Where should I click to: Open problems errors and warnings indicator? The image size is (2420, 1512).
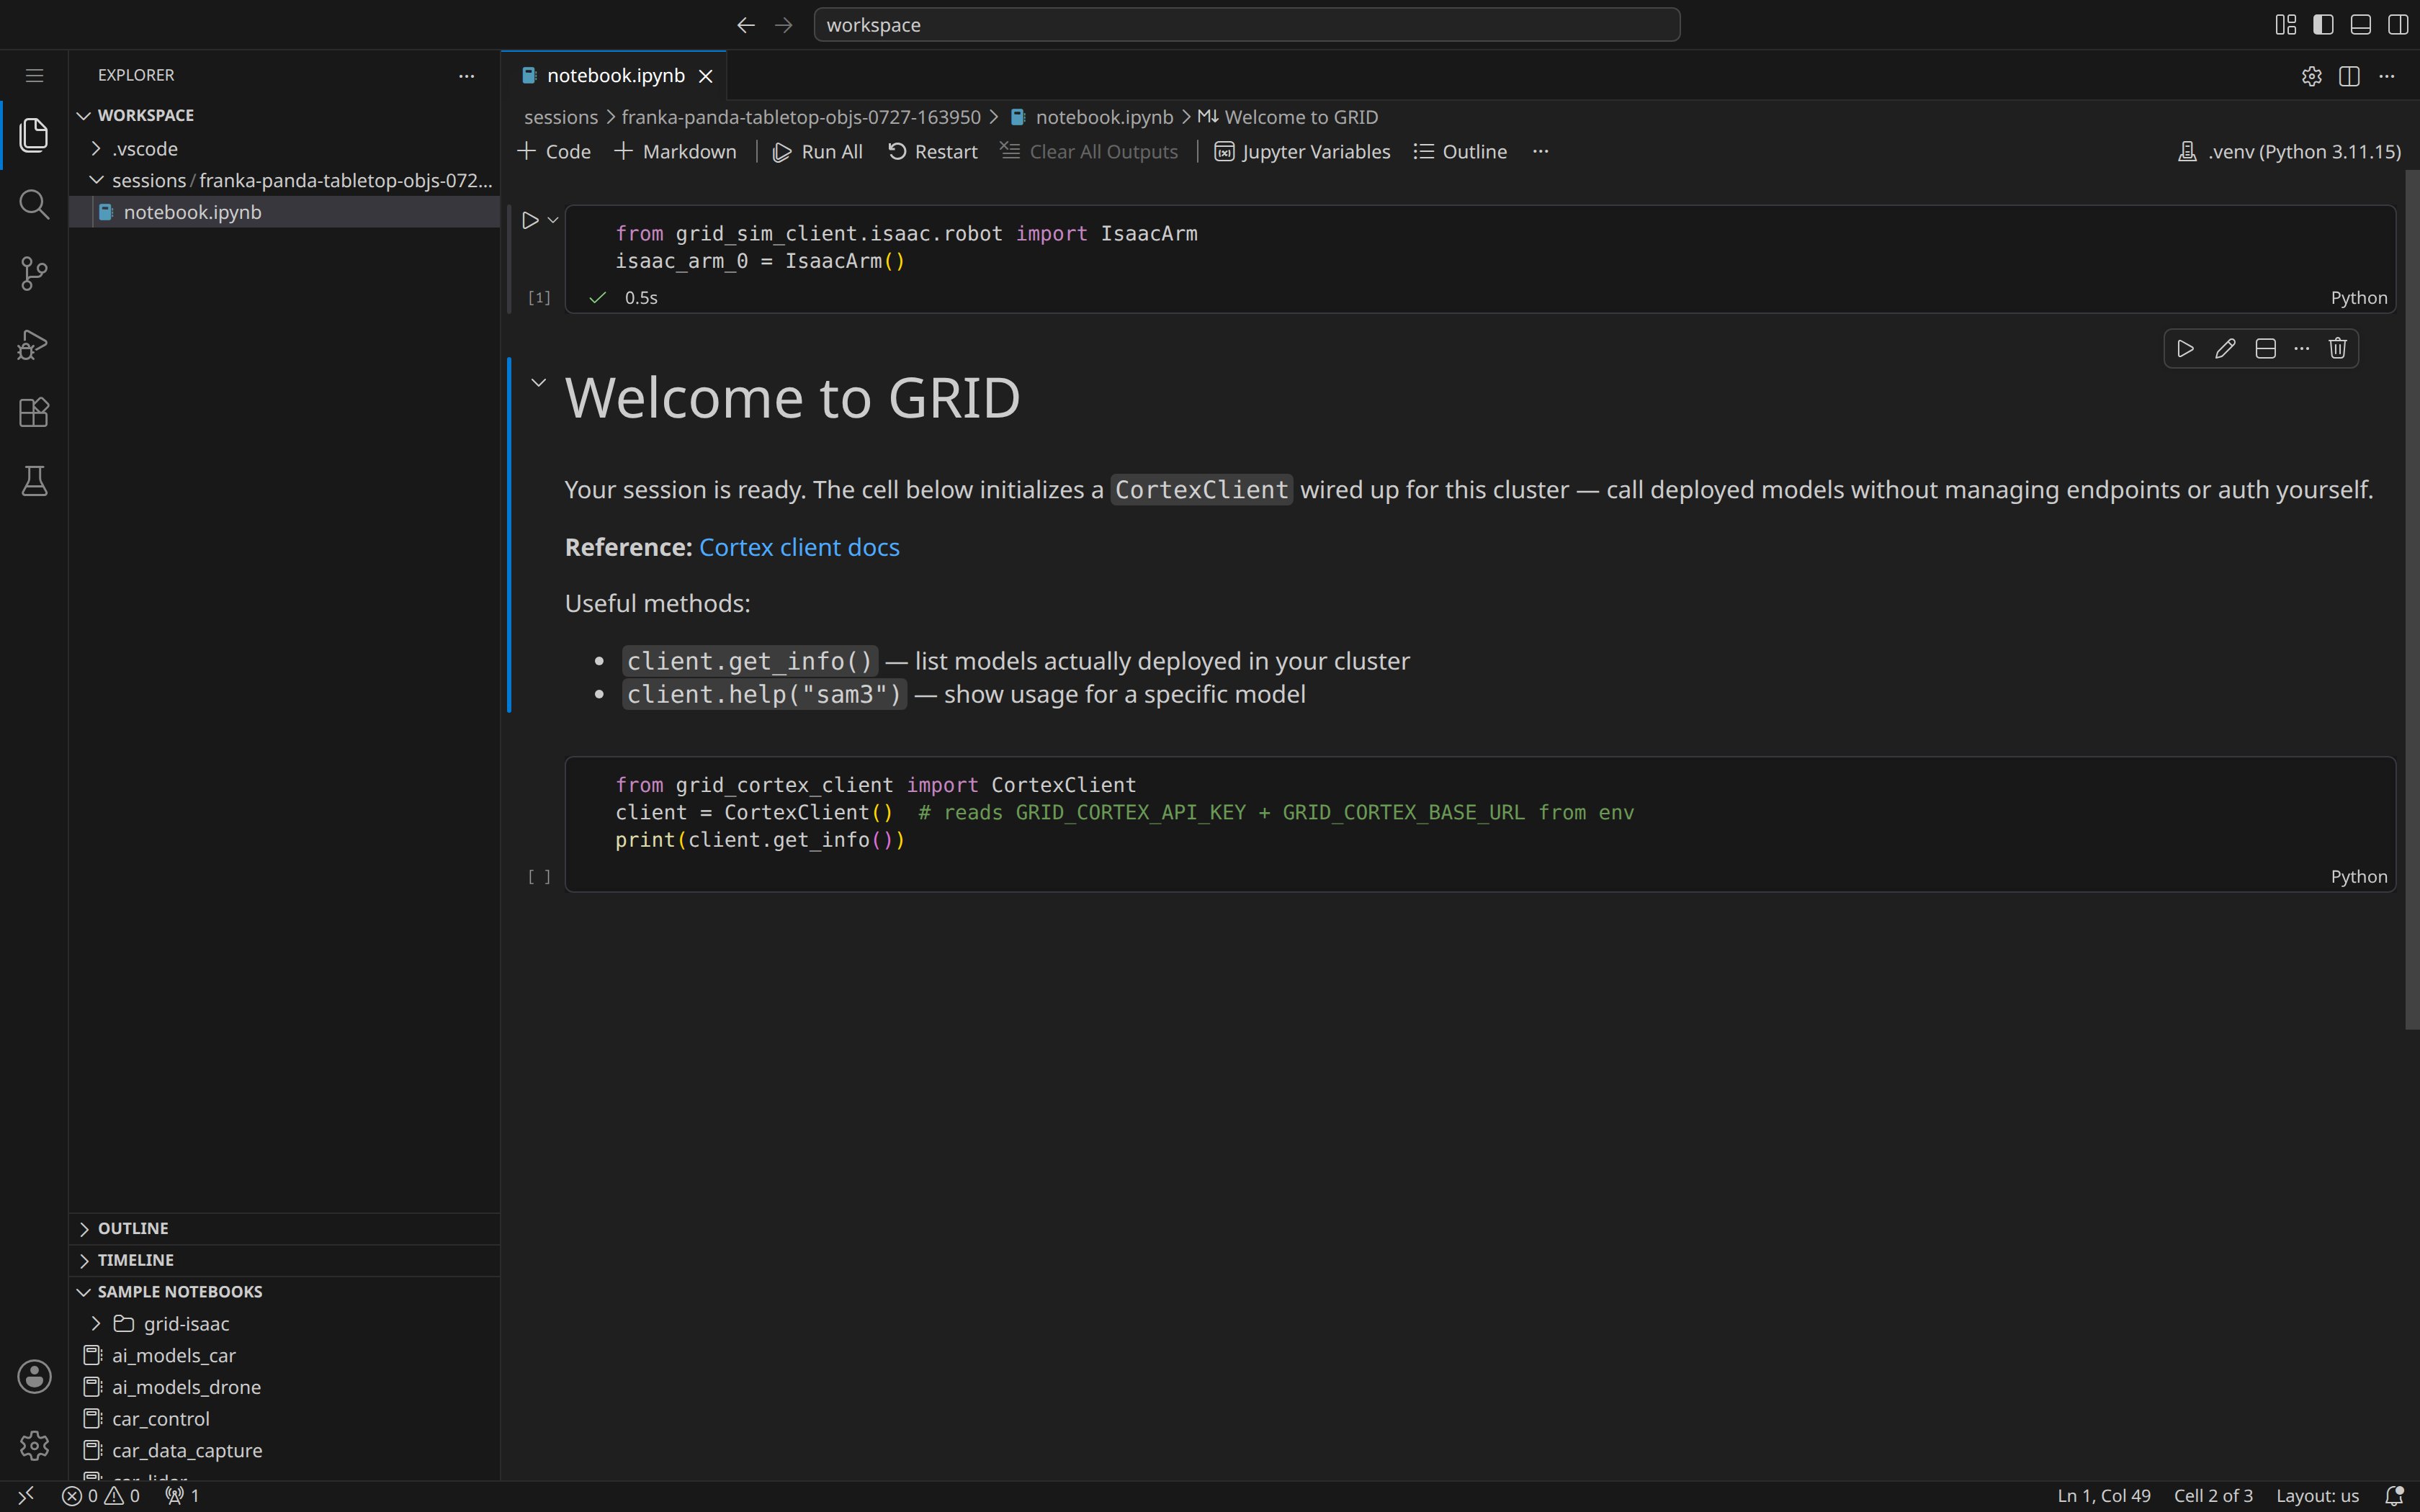point(100,1496)
